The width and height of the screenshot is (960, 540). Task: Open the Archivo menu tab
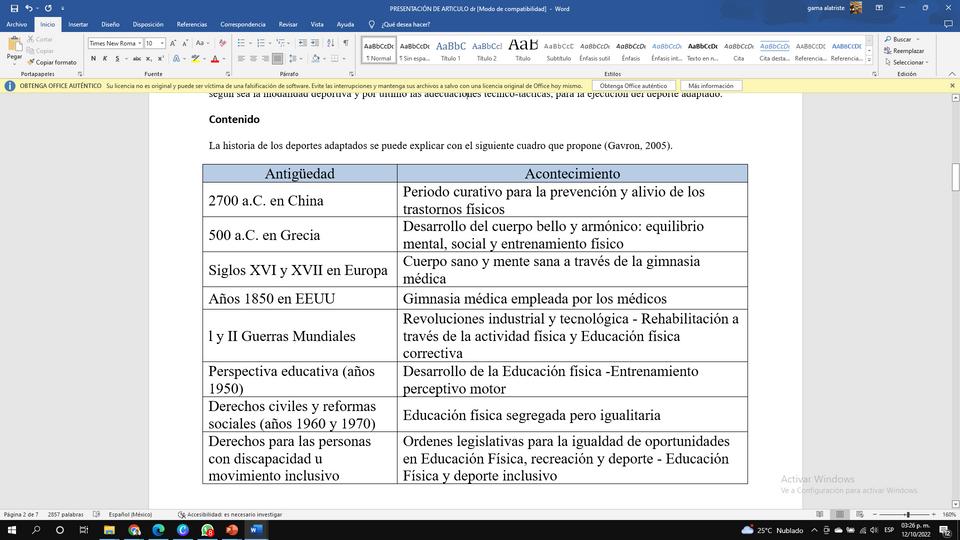(x=17, y=24)
